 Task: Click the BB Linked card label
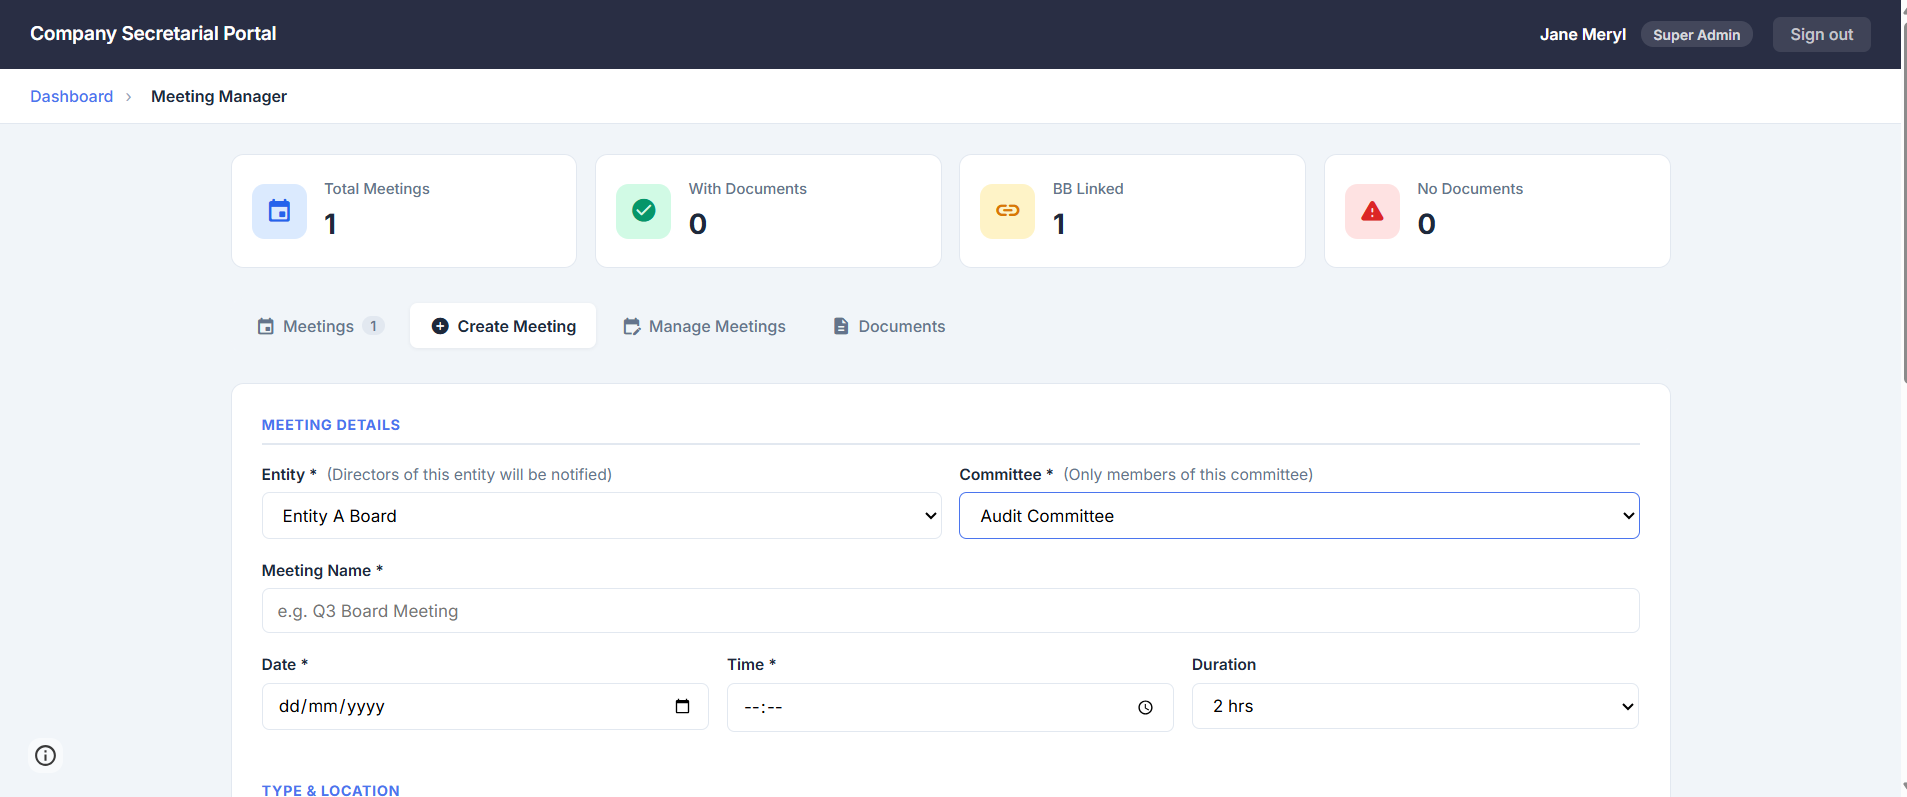tap(1088, 189)
